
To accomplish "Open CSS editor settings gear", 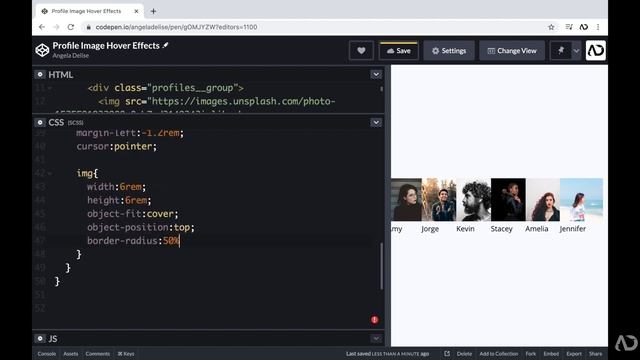I will [40, 122].
